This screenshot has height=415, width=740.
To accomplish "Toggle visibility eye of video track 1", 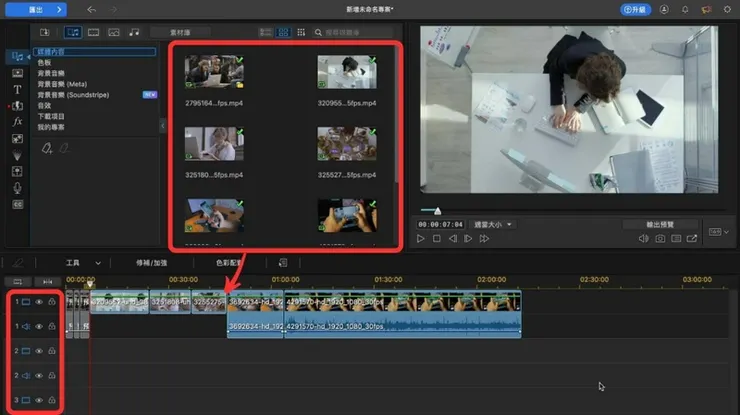I will 39,302.
